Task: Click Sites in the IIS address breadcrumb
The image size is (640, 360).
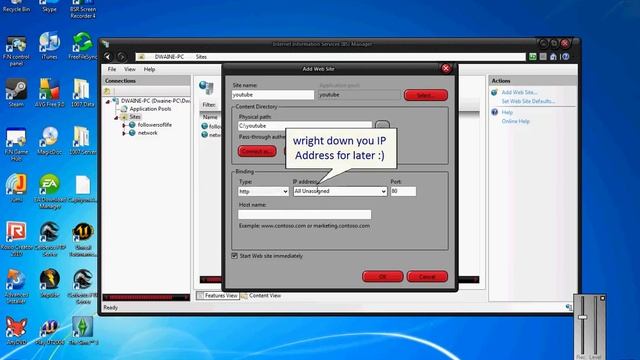Action: coord(201,57)
